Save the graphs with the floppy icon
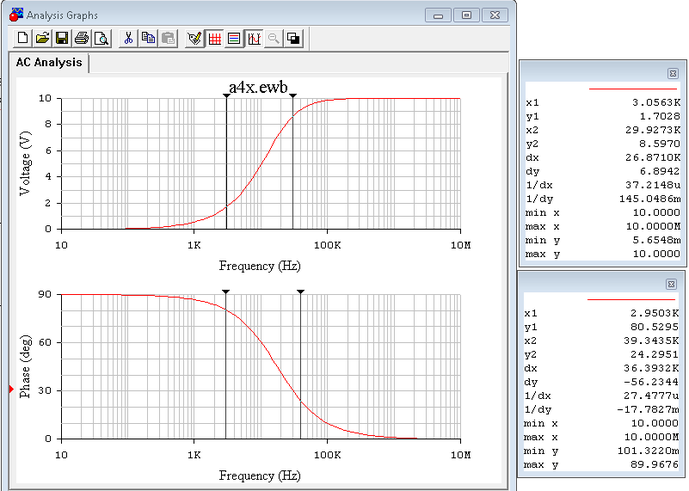Screen dimensions: 689x491 point(62,38)
